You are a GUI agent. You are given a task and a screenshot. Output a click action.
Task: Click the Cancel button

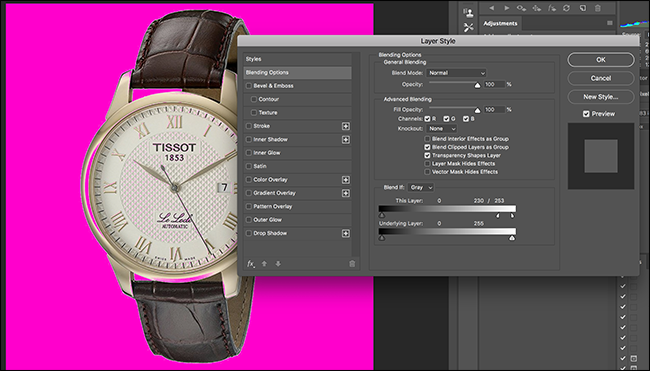coord(601,78)
